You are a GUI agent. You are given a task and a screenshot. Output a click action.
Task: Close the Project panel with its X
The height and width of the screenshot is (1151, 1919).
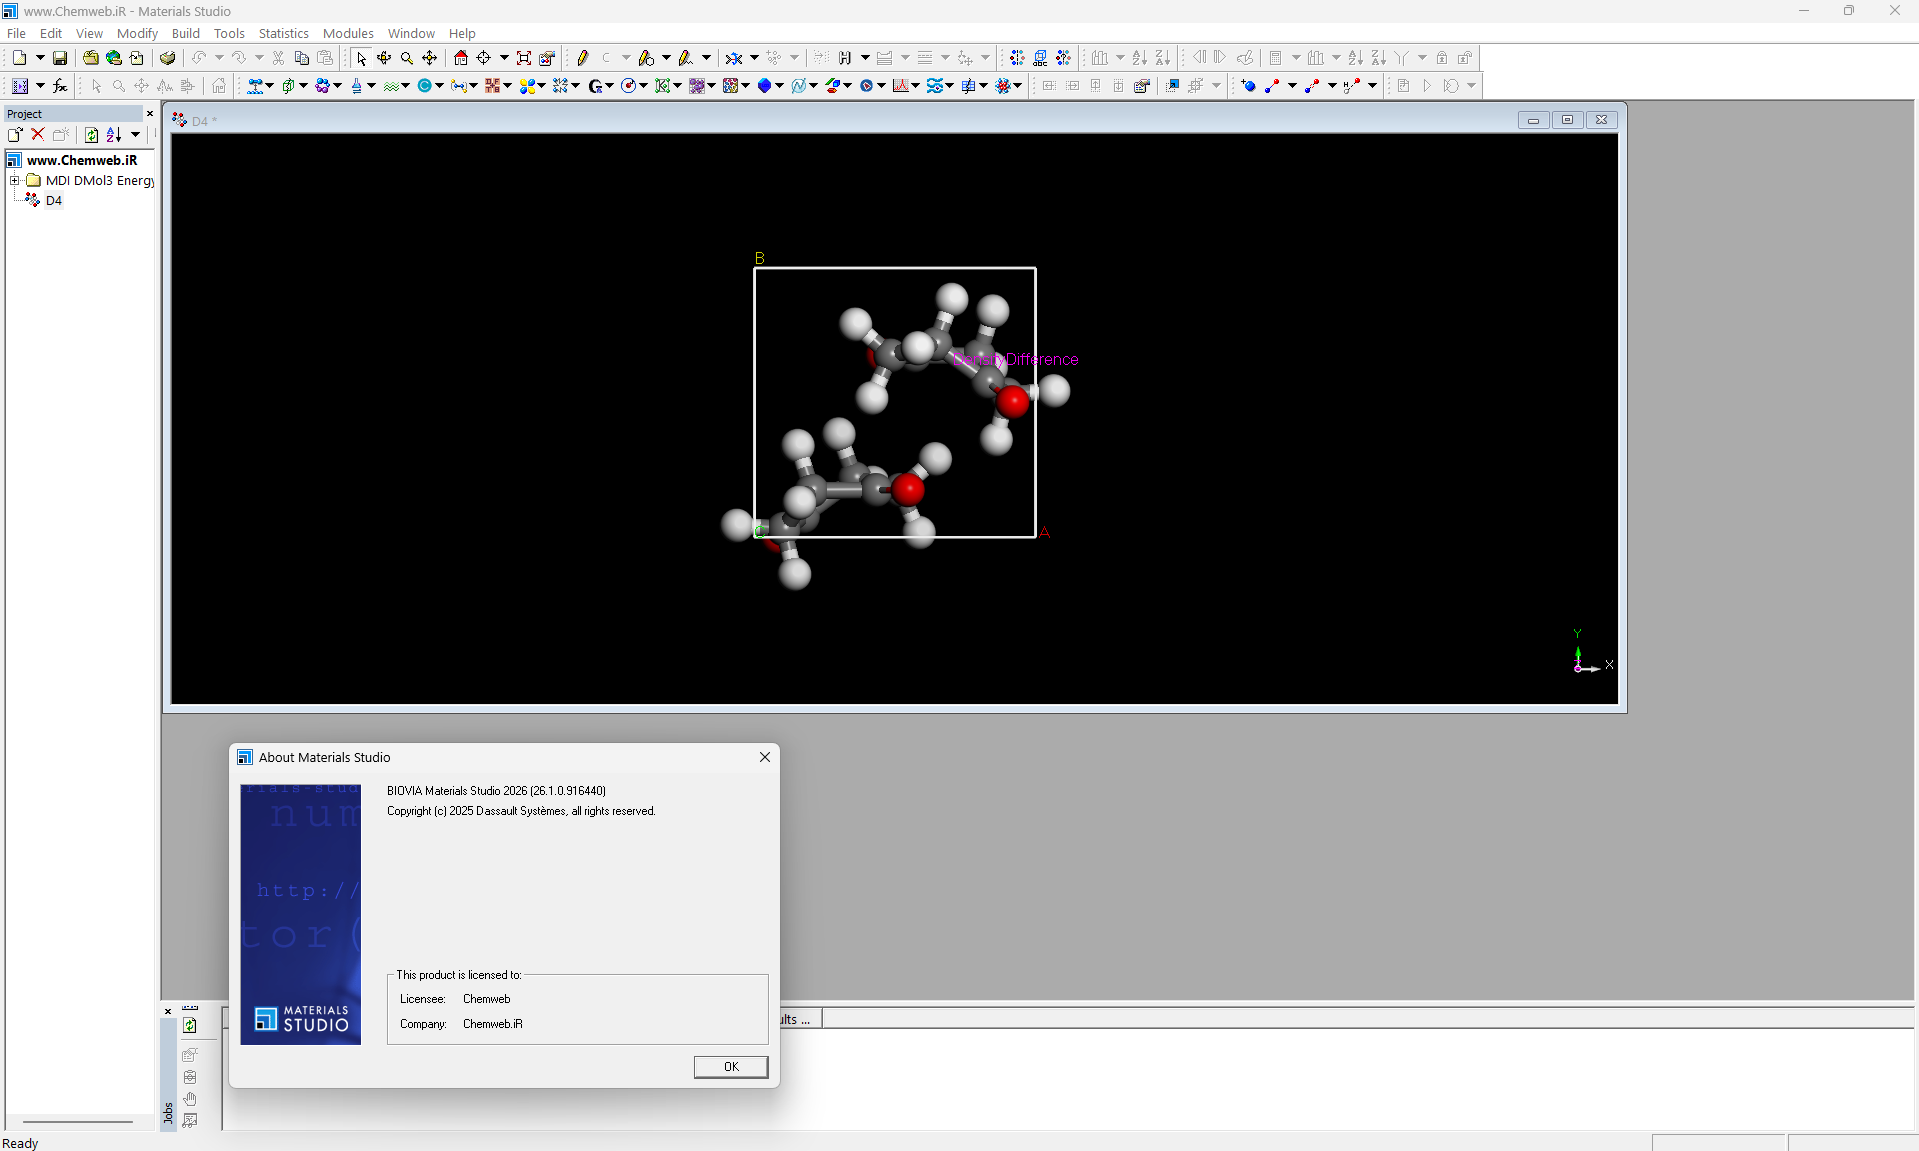150,114
